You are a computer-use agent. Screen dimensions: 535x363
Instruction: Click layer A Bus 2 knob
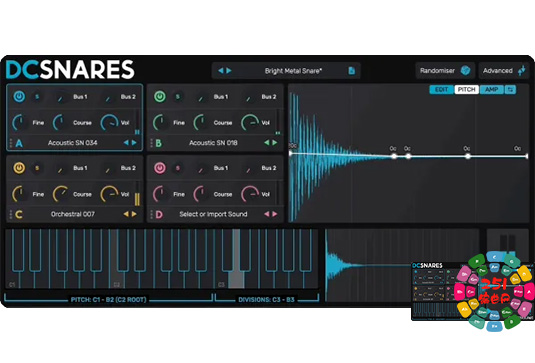[x=108, y=98]
